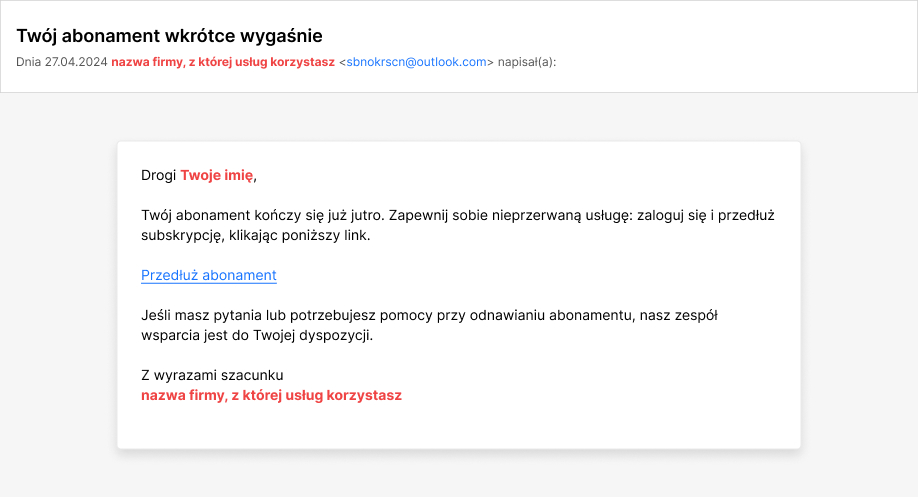Click the 'Przedłuż abonament' link
This screenshot has height=497, width=918.
coord(208,275)
